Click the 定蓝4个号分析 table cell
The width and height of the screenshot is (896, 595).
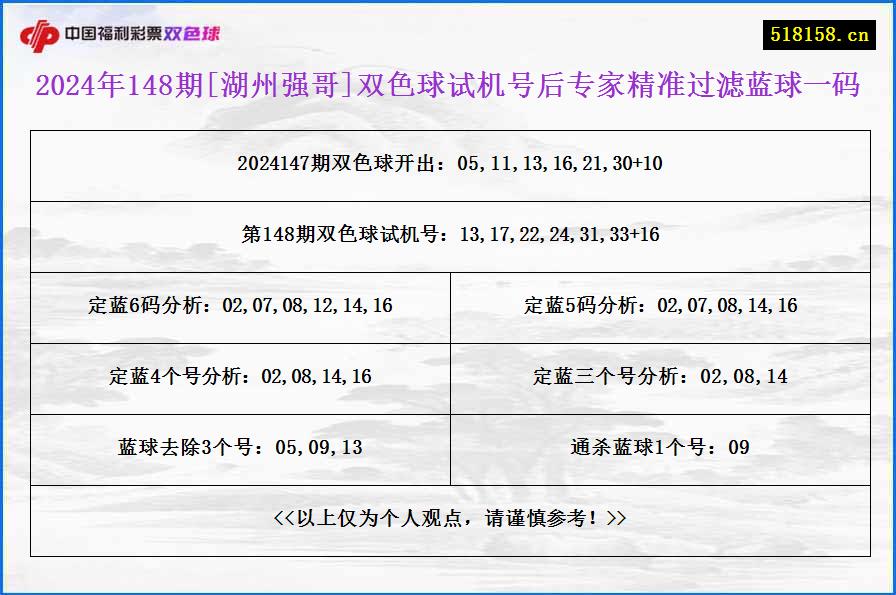point(240,378)
